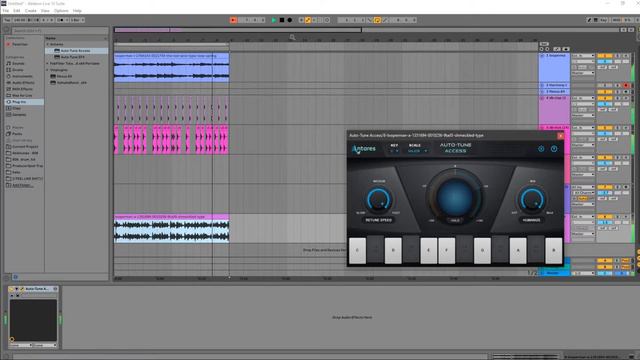Image resolution: width=640 pixels, height=360 pixels.
Task: Select the Grooves category in browser
Action: click(19, 115)
